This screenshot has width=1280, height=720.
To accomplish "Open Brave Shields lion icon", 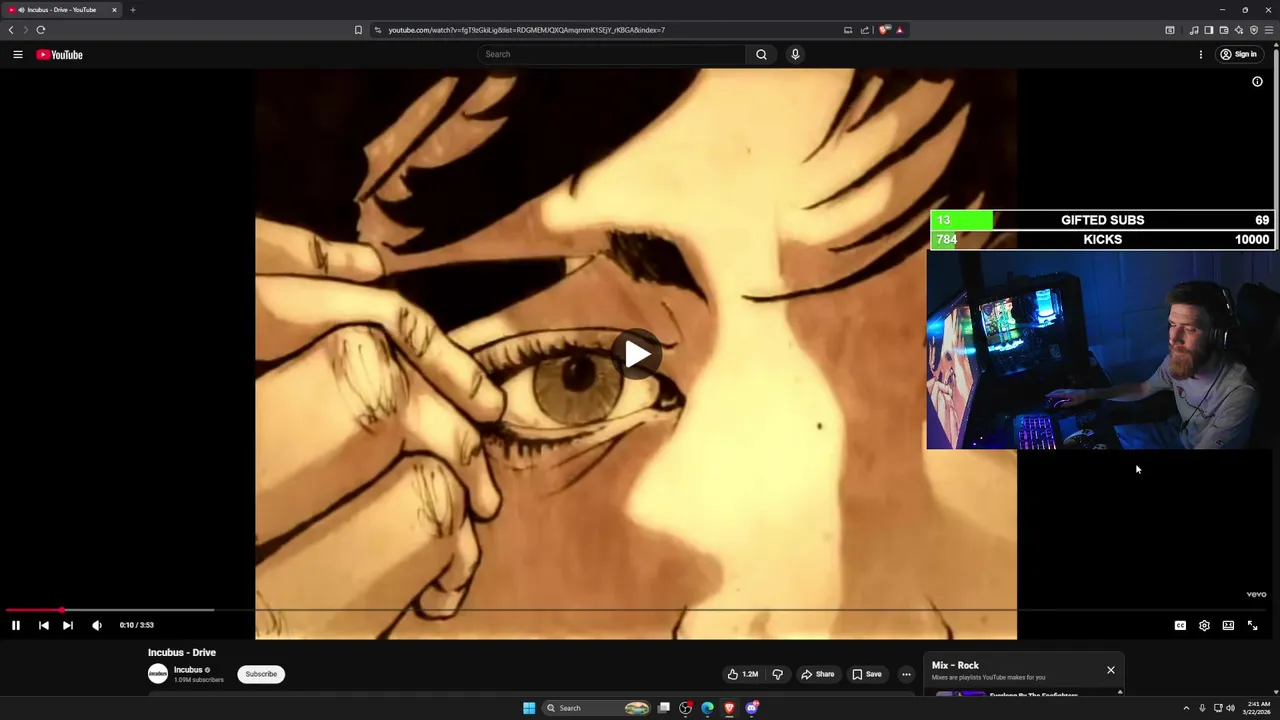I will 884,30.
